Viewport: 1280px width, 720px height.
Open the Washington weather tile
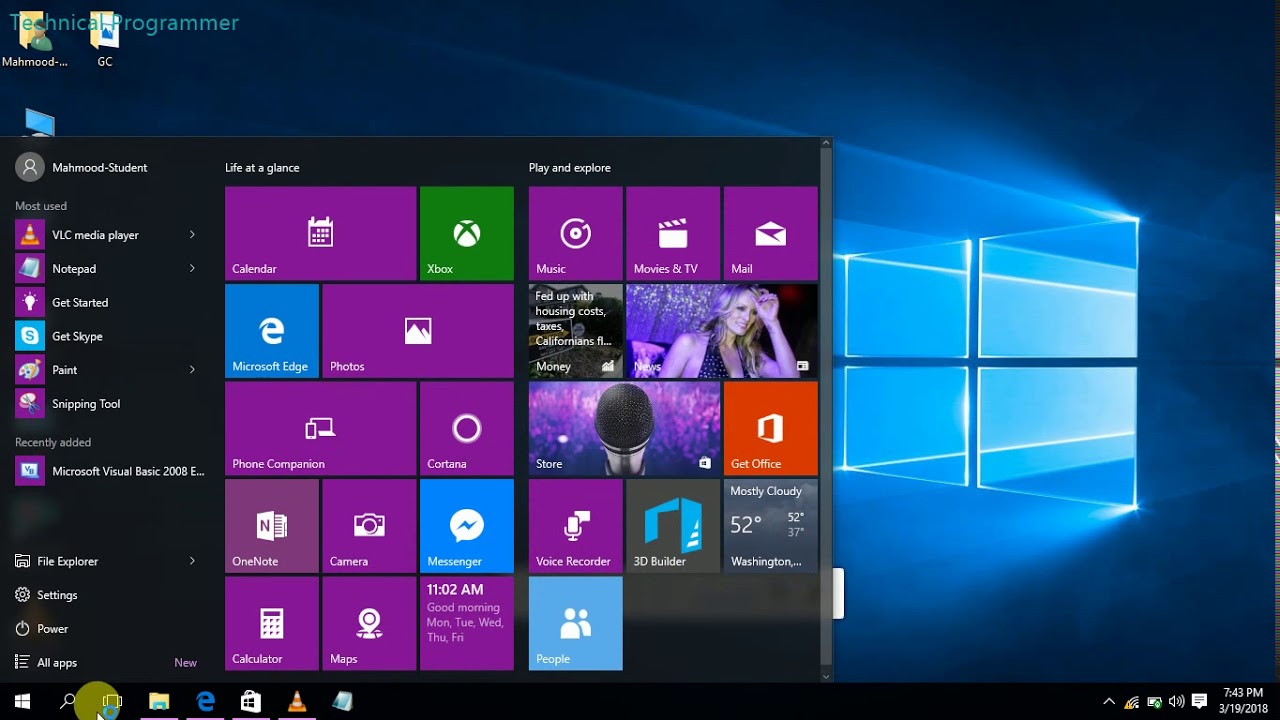[771, 526]
